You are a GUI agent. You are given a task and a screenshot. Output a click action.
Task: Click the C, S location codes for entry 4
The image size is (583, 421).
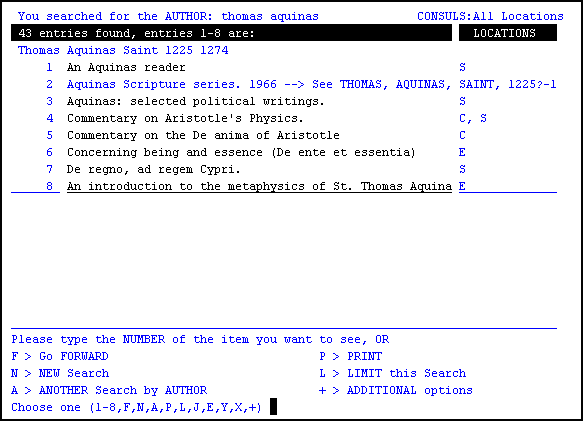pos(473,118)
